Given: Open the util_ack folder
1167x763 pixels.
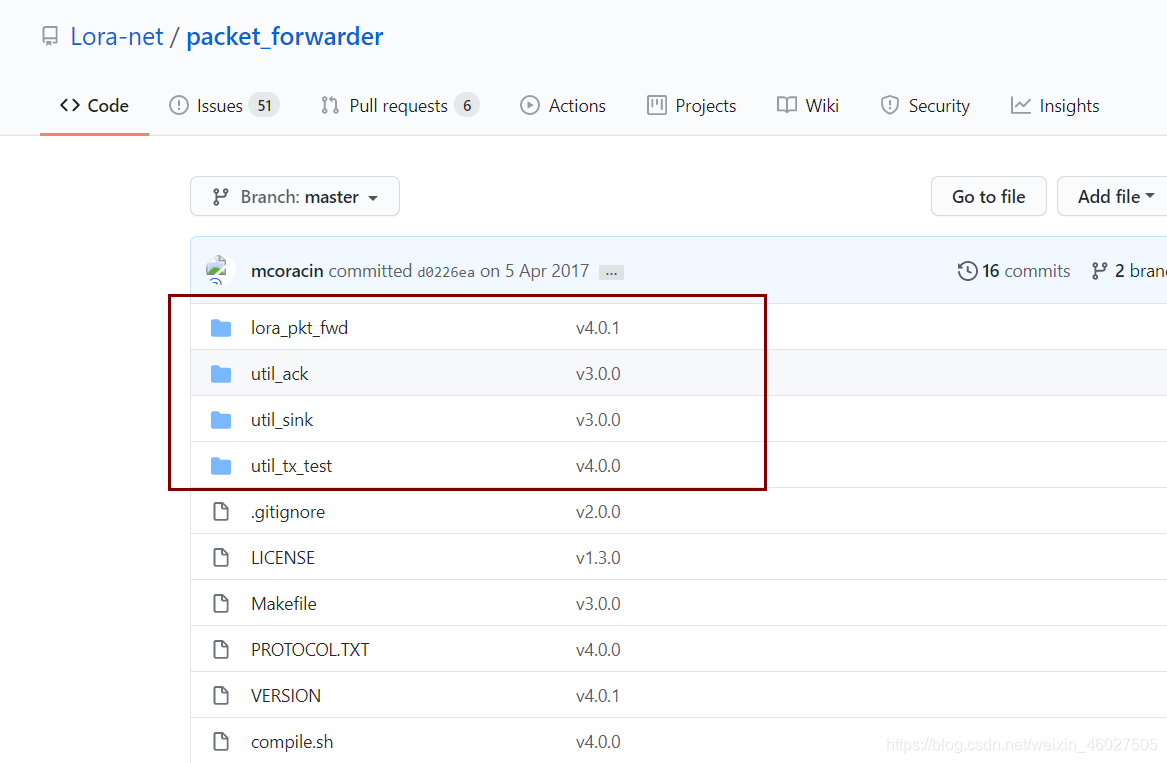Looking at the screenshot, I should pos(279,374).
